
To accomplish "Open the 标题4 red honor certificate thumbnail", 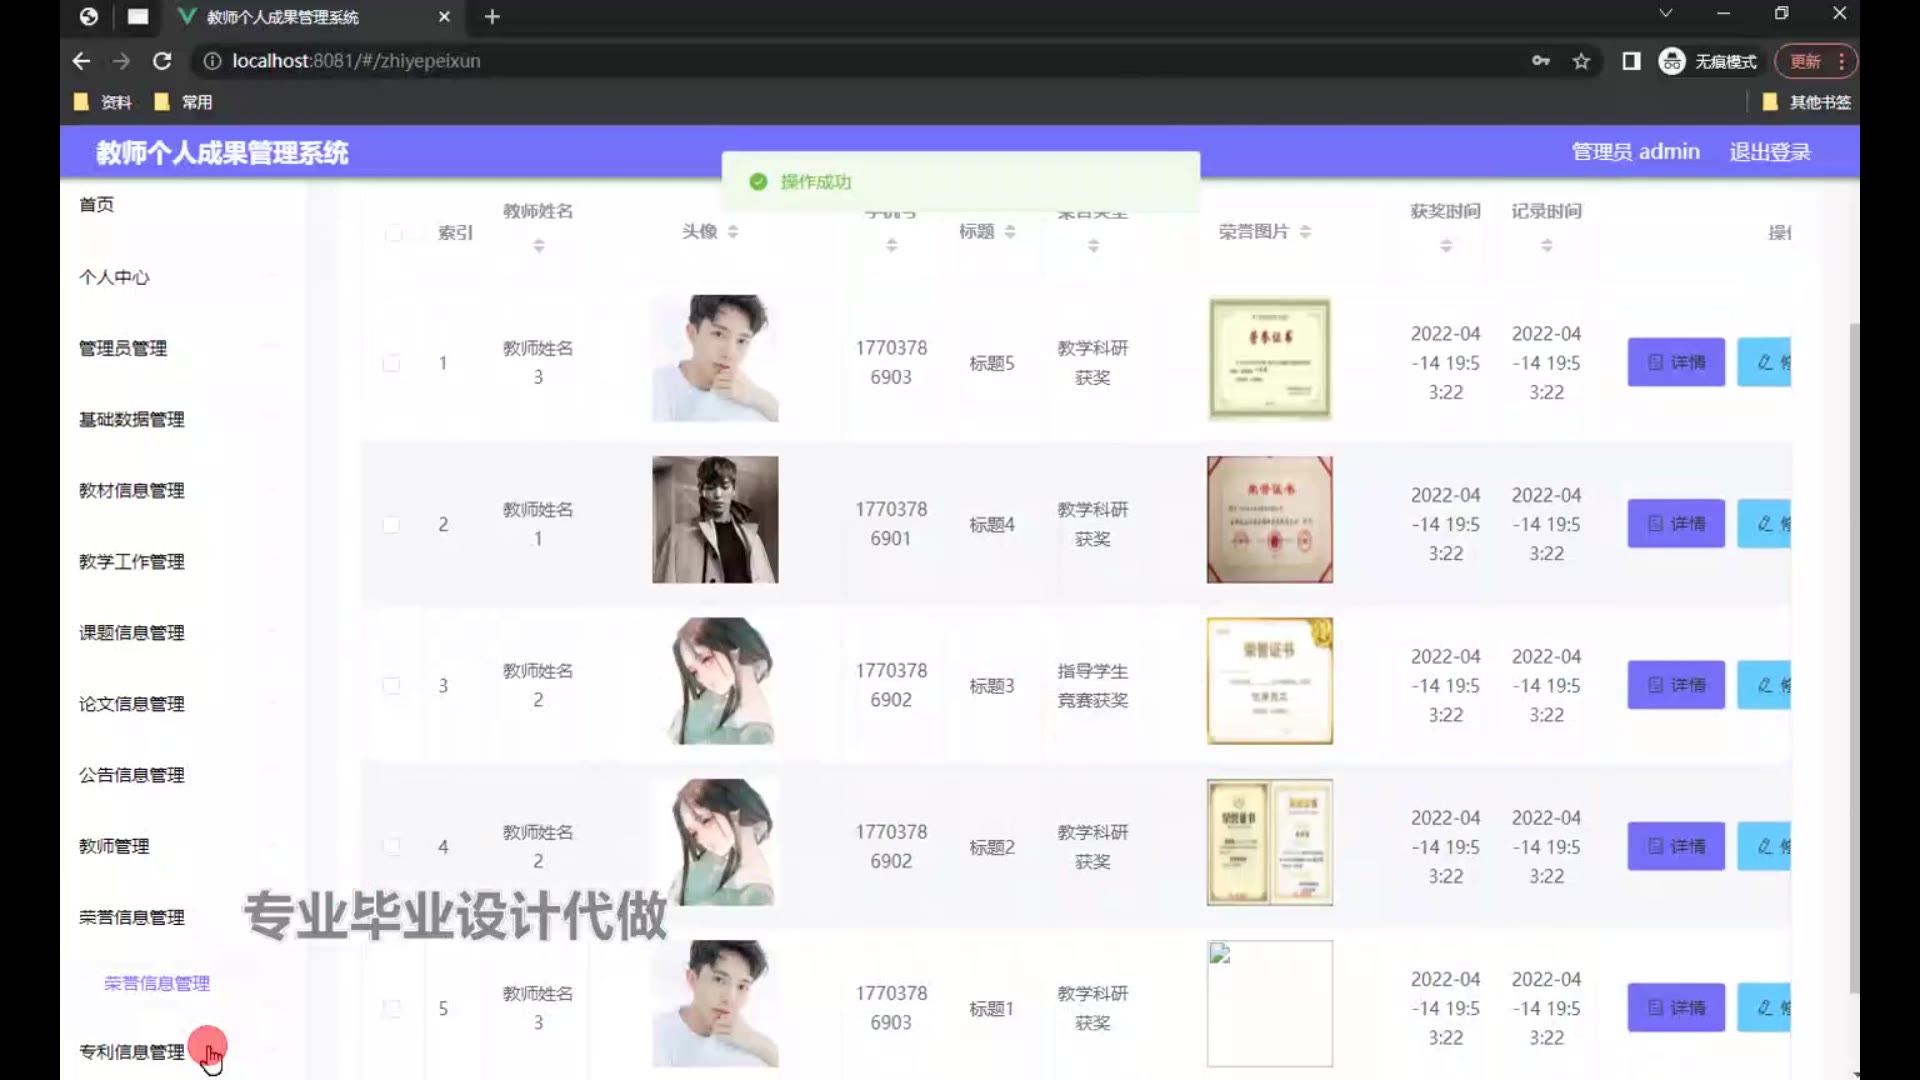I will [x=1269, y=520].
